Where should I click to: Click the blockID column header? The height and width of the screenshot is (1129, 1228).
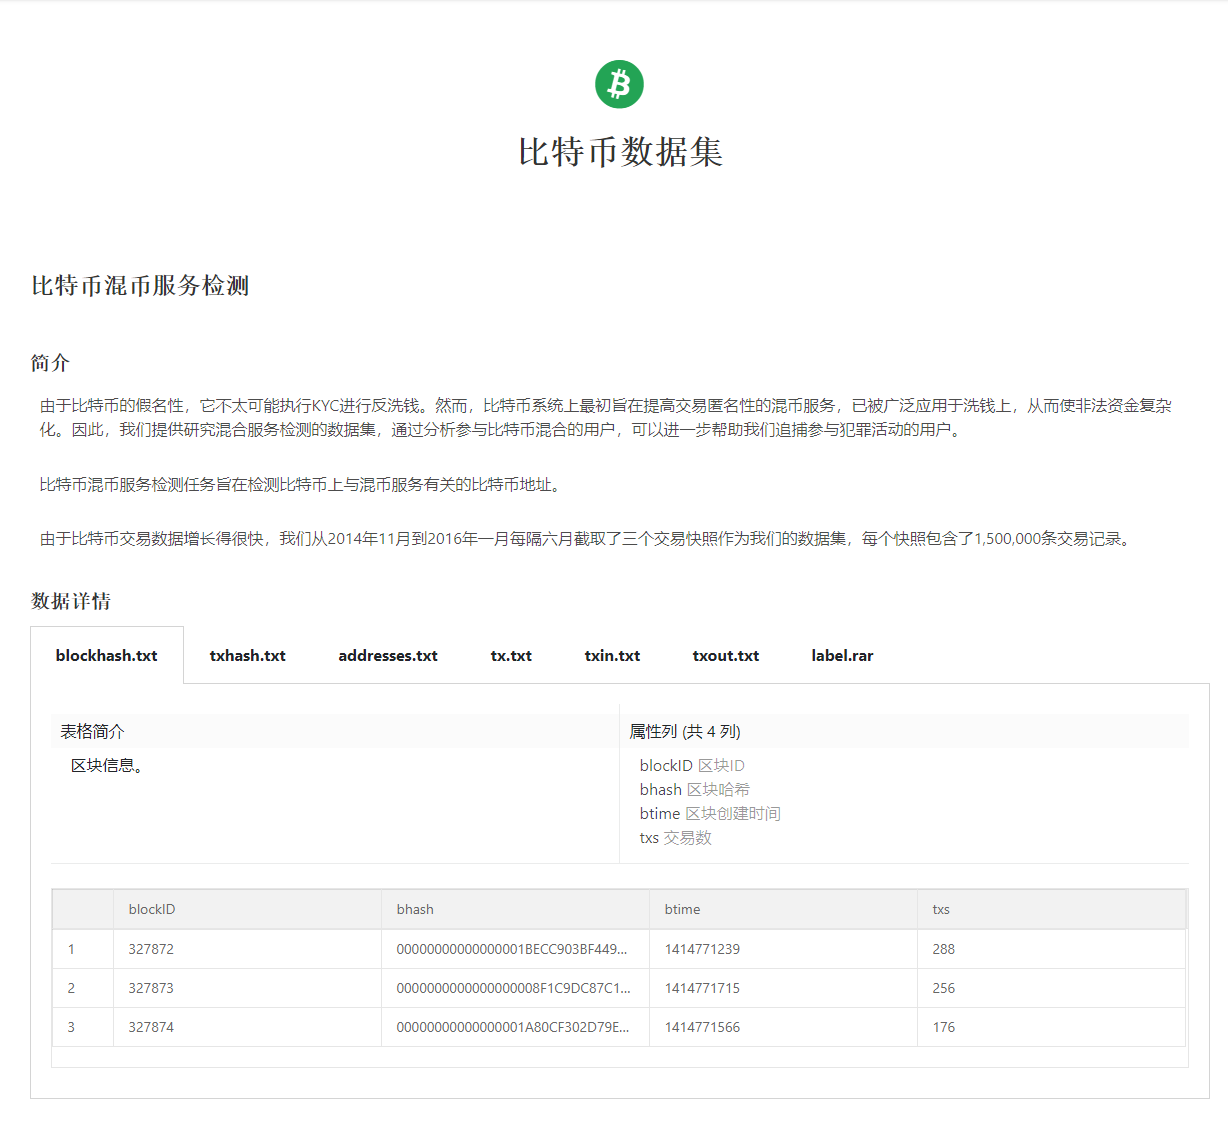150,909
